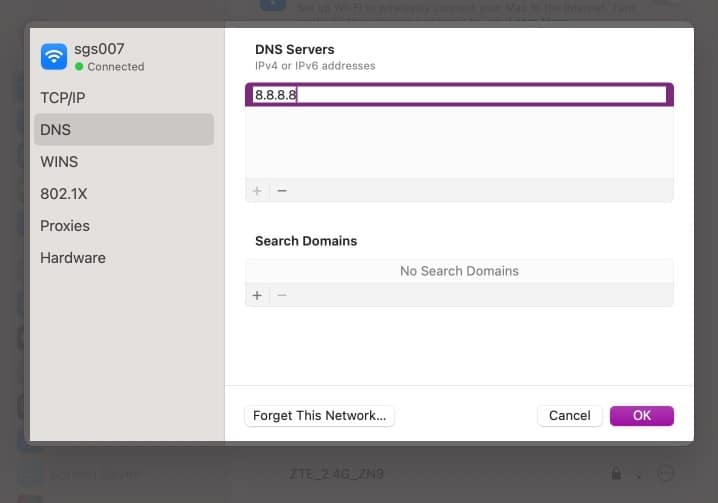
Task: Open more options icon in background ZTE network row
Action: coord(665,473)
